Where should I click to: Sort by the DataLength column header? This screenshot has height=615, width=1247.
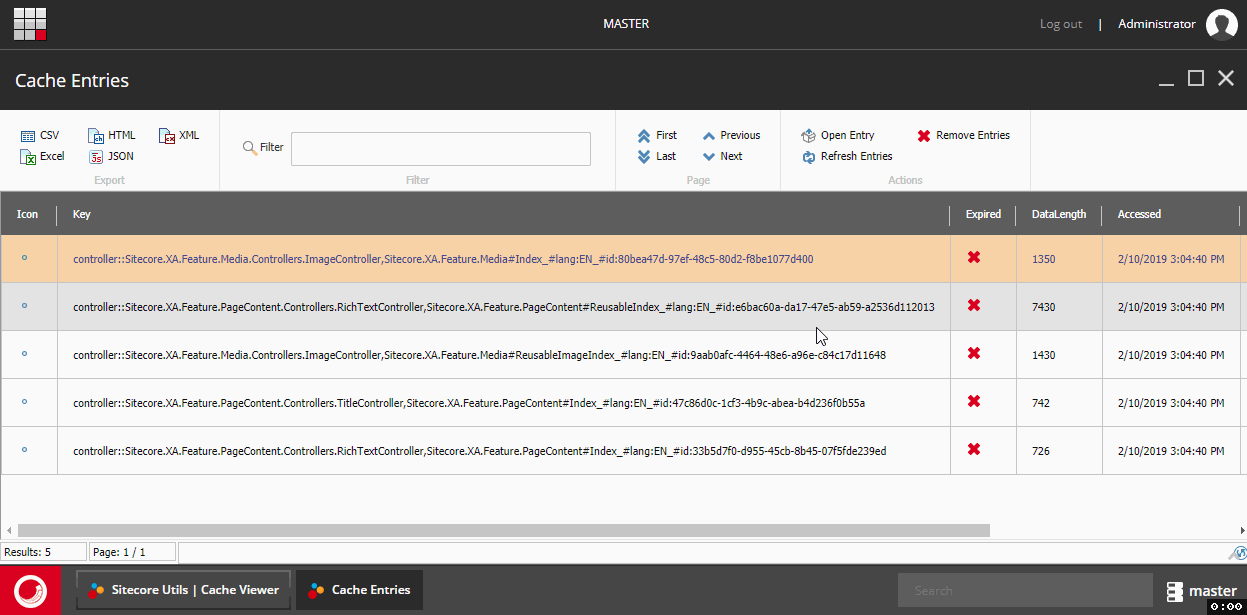1059,214
